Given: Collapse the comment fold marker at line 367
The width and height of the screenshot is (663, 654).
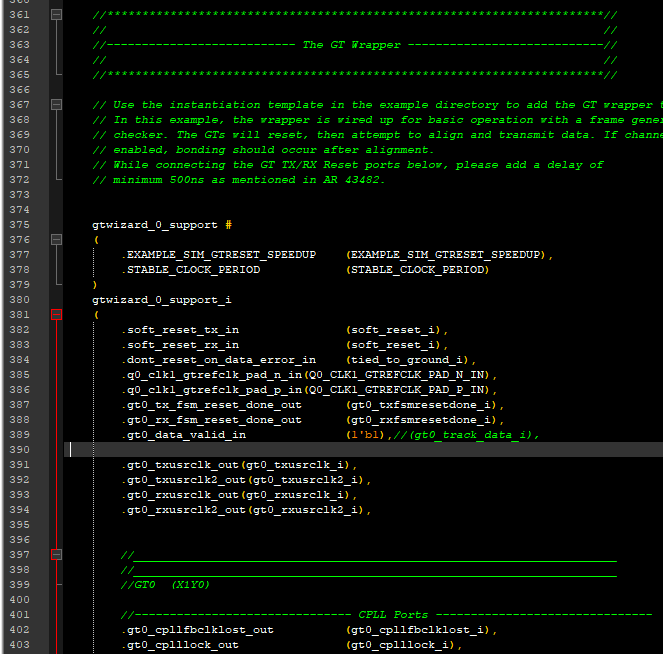Looking at the screenshot, I should point(56,104).
